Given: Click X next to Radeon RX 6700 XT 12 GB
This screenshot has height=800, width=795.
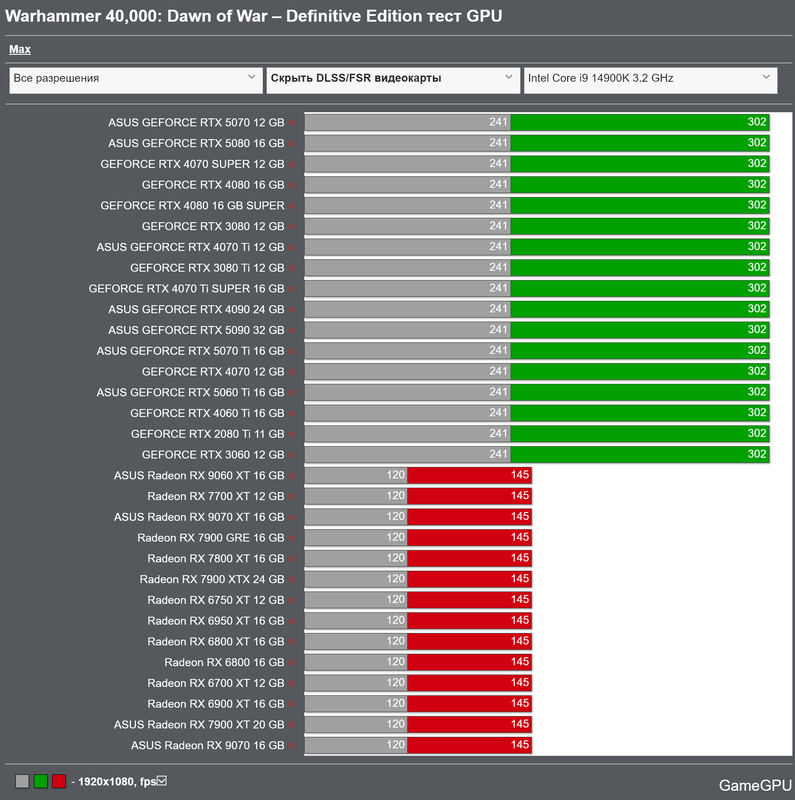Looking at the screenshot, I should pos(291,684).
